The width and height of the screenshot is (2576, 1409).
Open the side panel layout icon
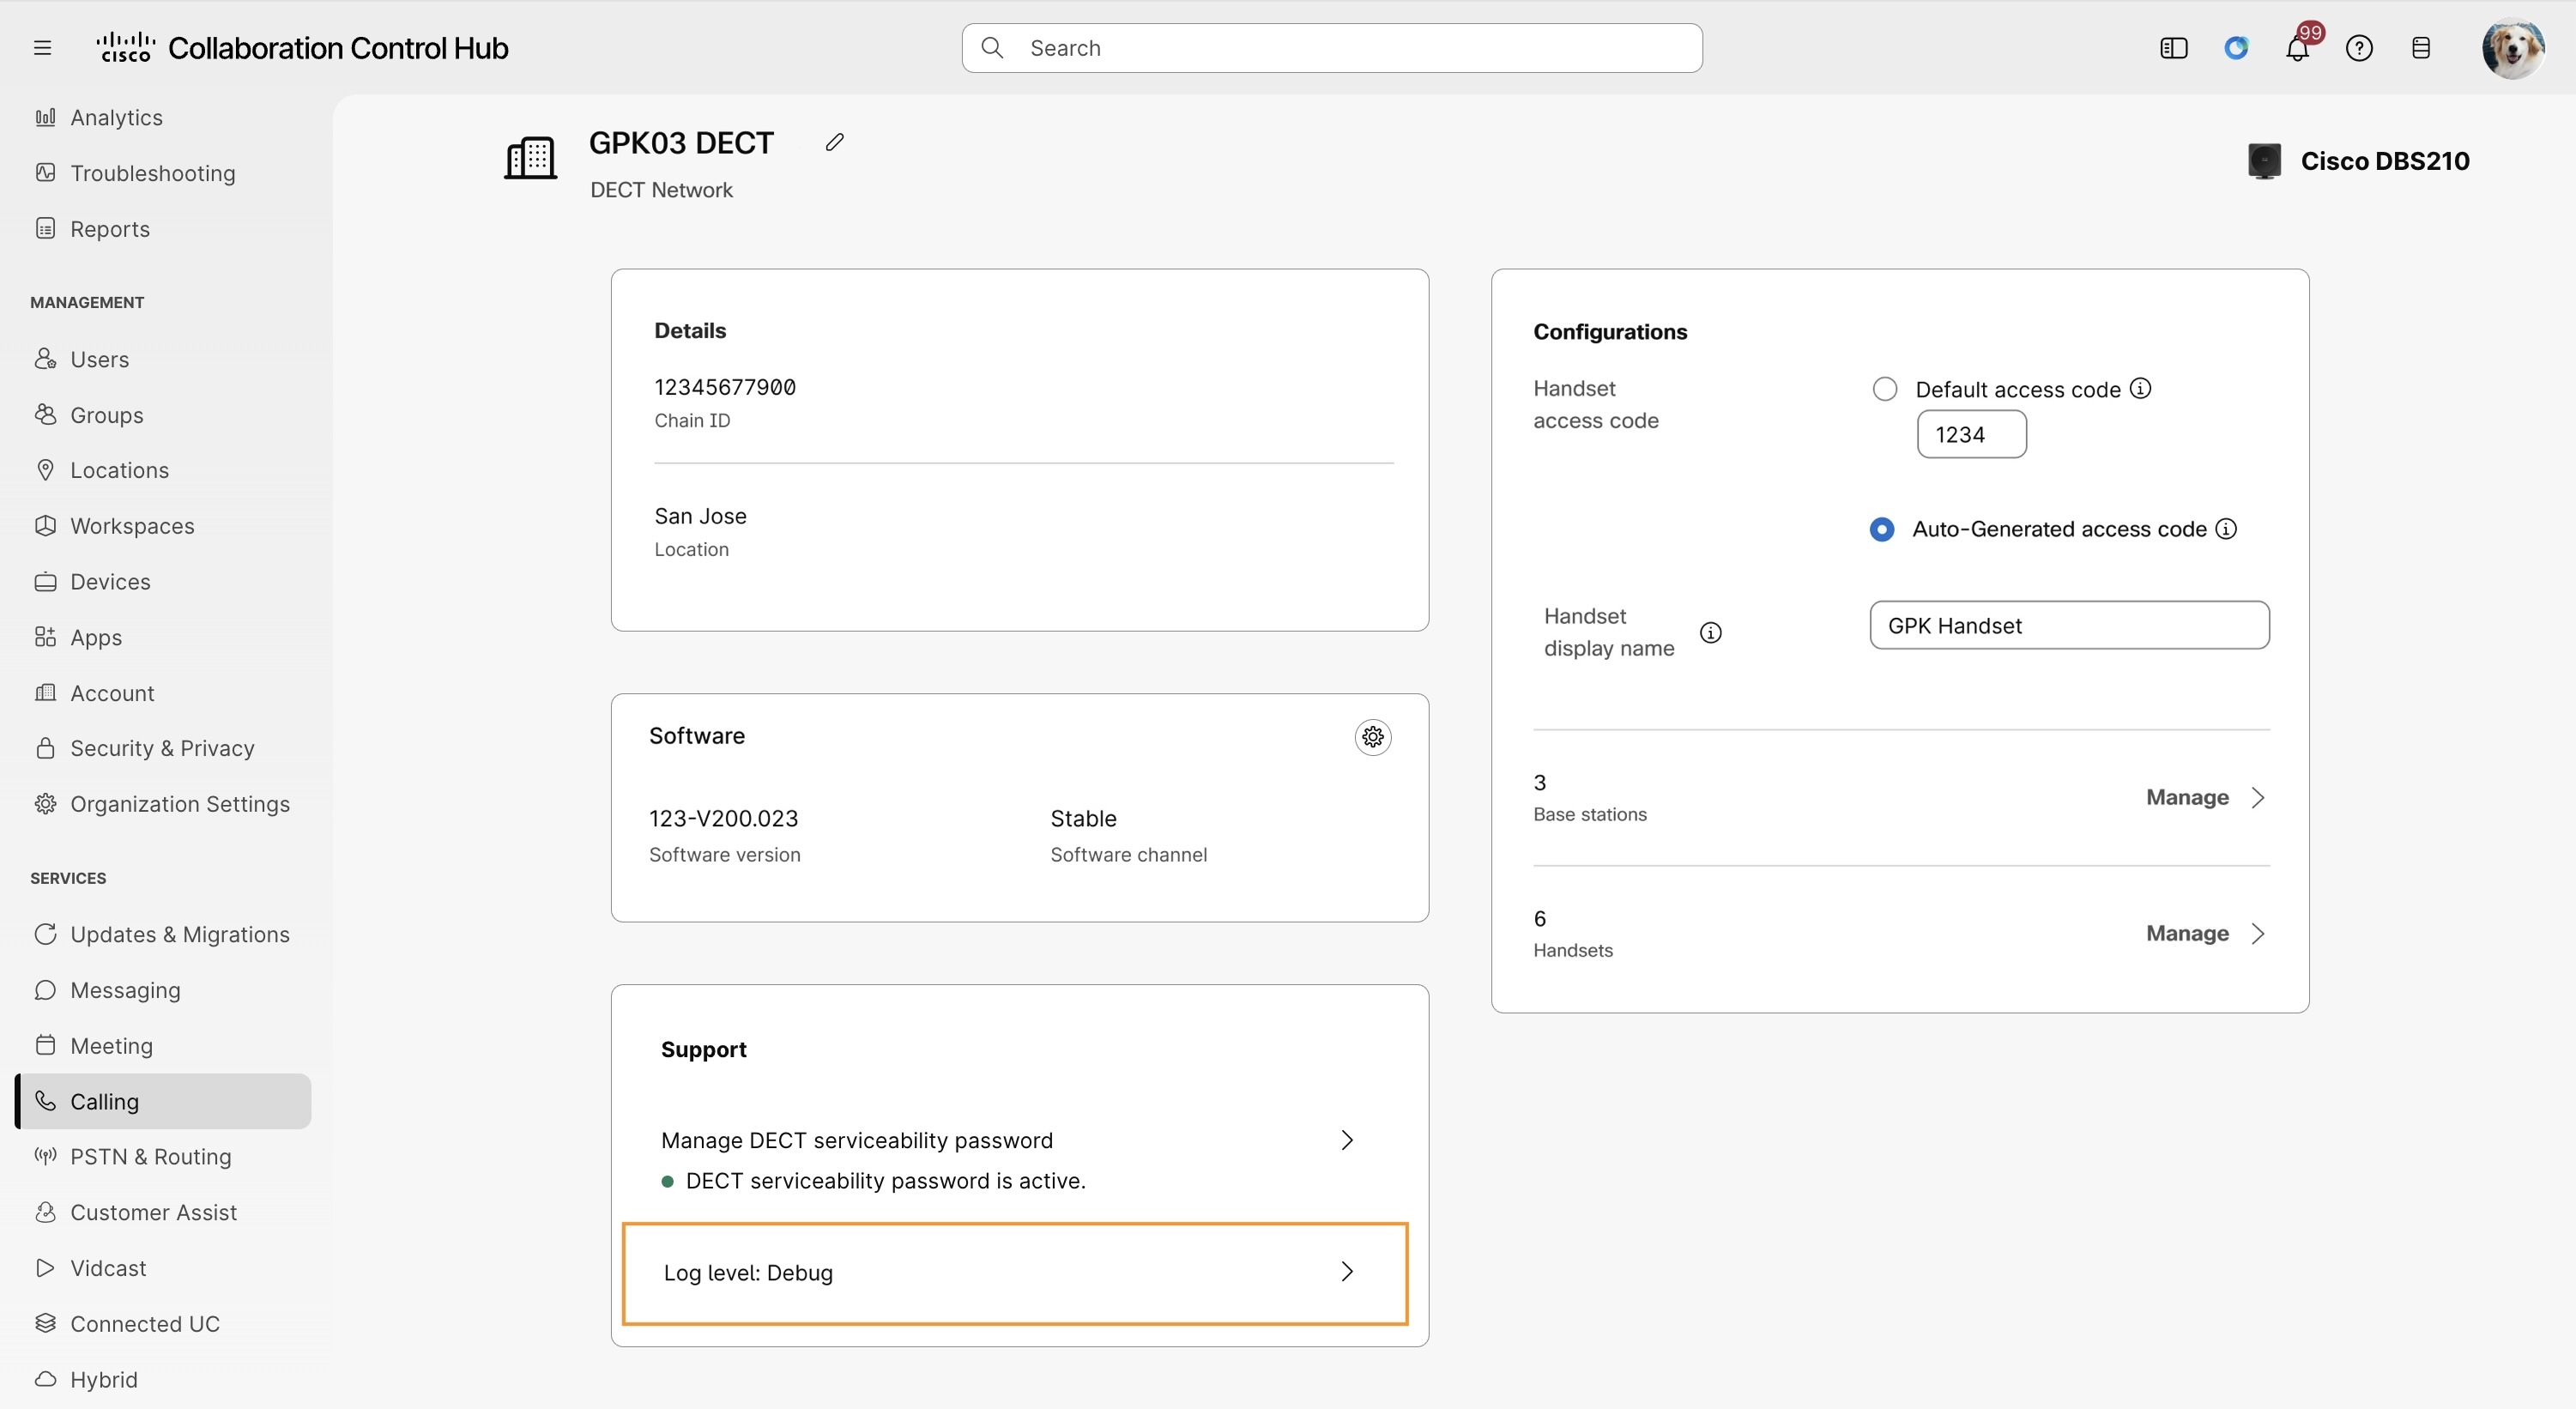click(x=2174, y=48)
